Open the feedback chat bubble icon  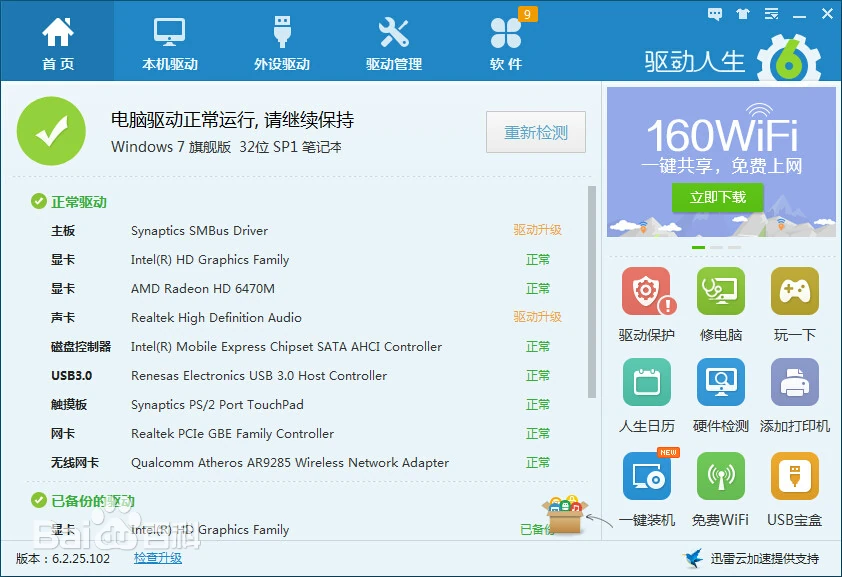tap(715, 14)
